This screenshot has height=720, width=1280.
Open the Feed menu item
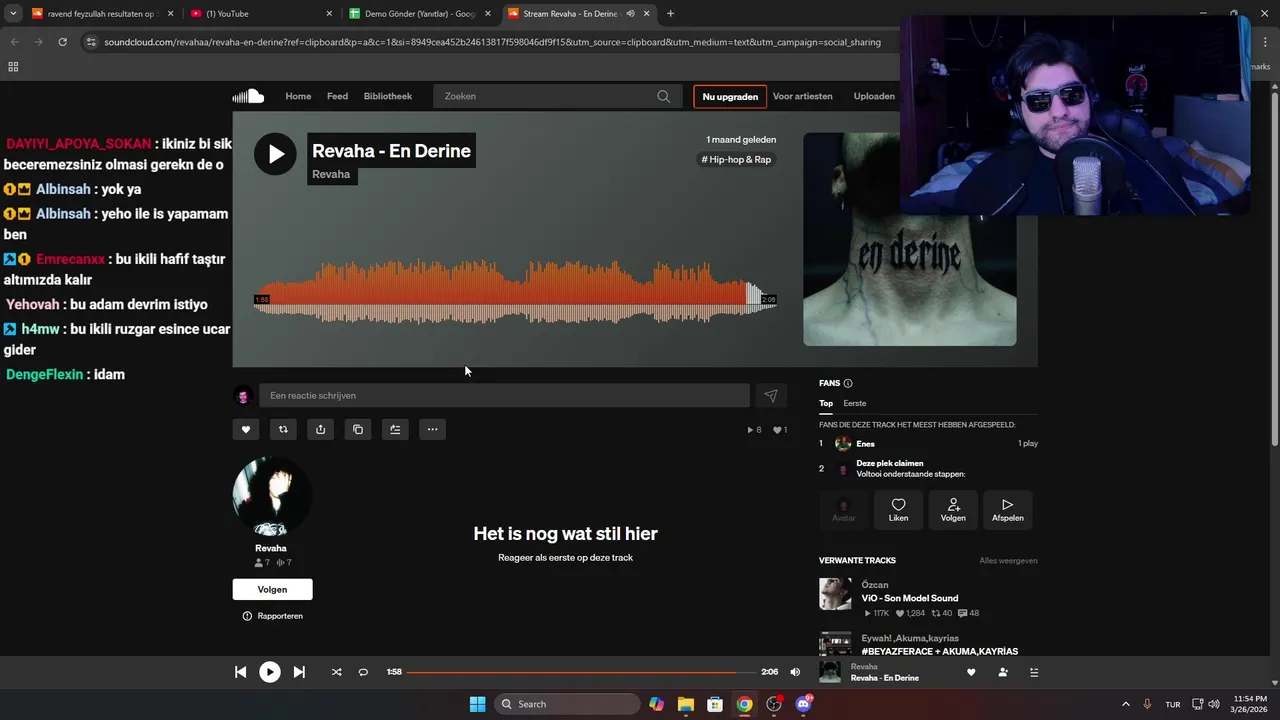coord(338,96)
